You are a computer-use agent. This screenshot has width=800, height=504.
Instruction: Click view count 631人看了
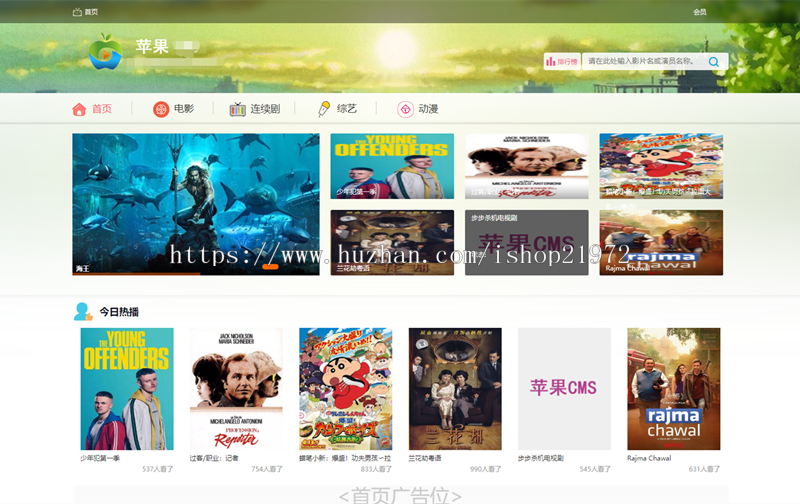click(704, 469)
